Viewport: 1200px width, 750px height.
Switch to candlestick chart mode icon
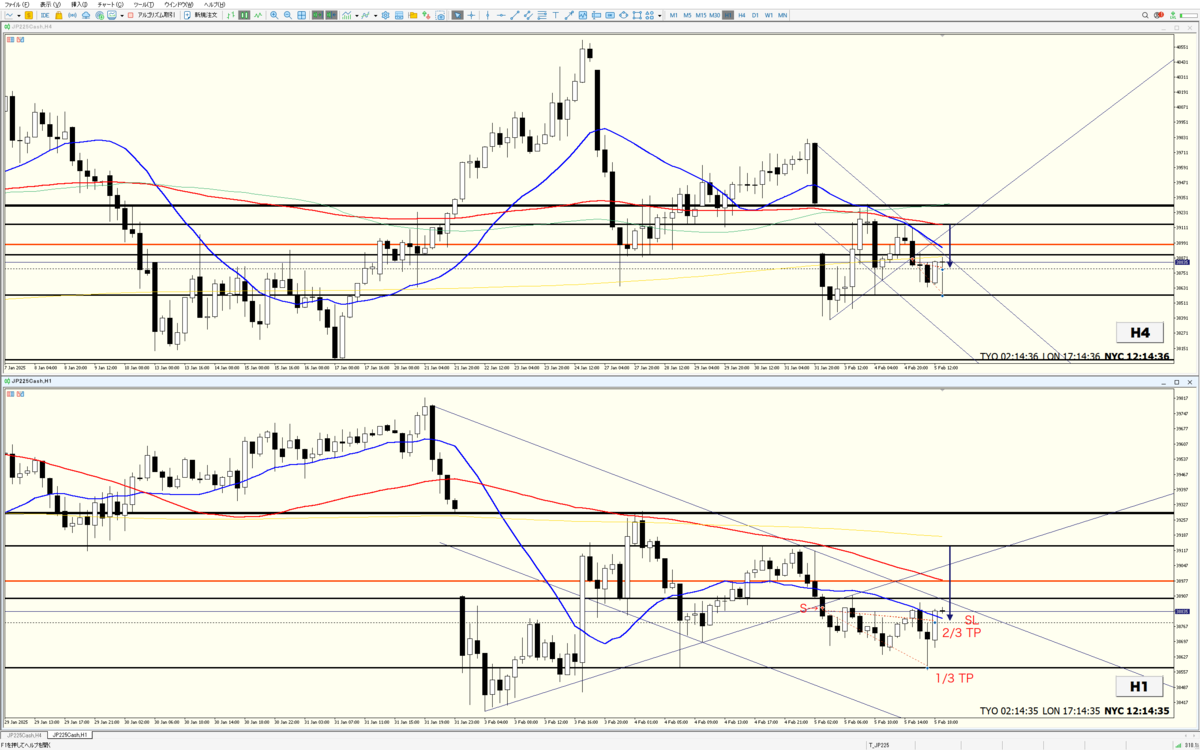(x=244, y=15)
